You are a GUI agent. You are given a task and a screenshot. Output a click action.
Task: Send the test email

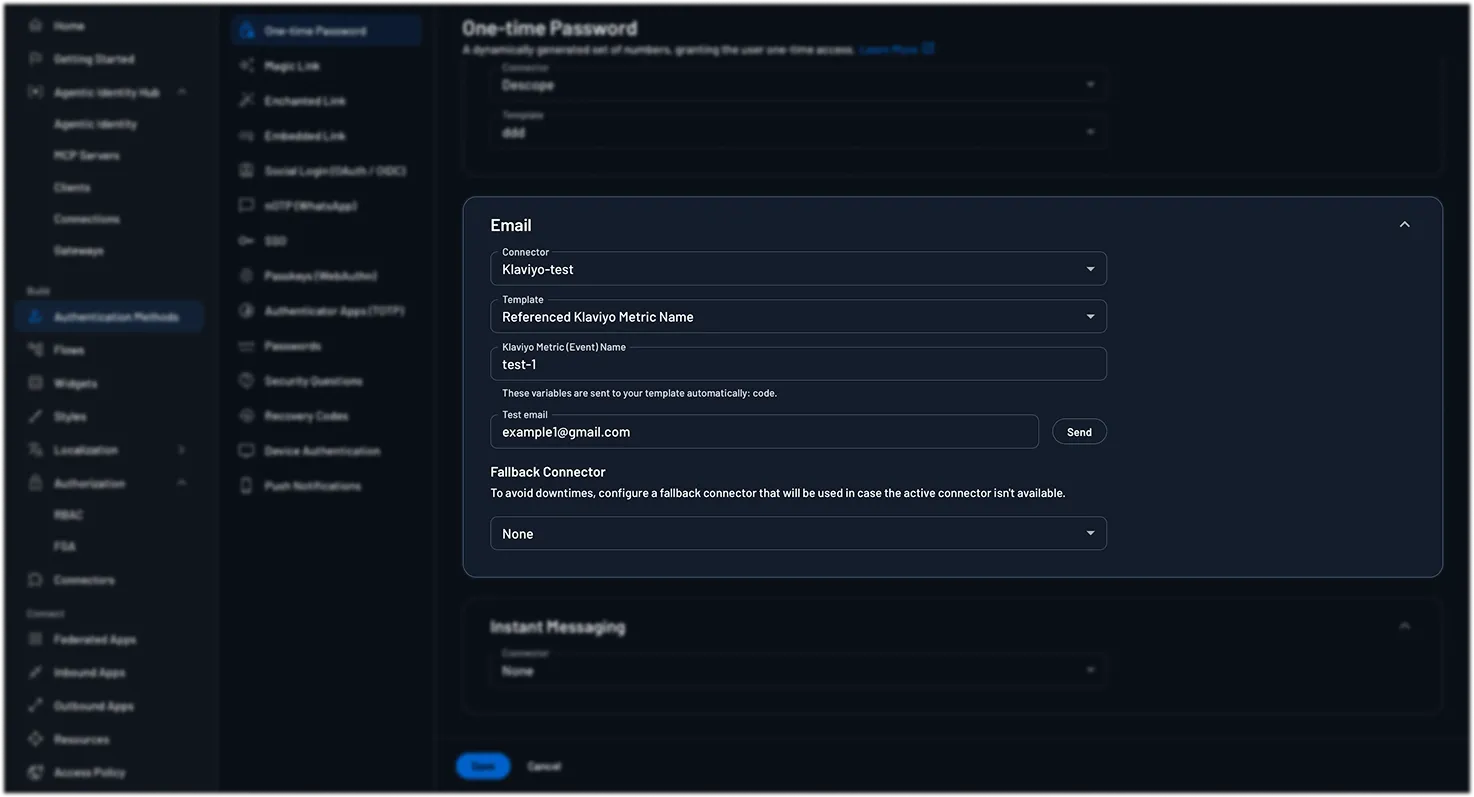pyautogui.click(x=1079, y=432)
